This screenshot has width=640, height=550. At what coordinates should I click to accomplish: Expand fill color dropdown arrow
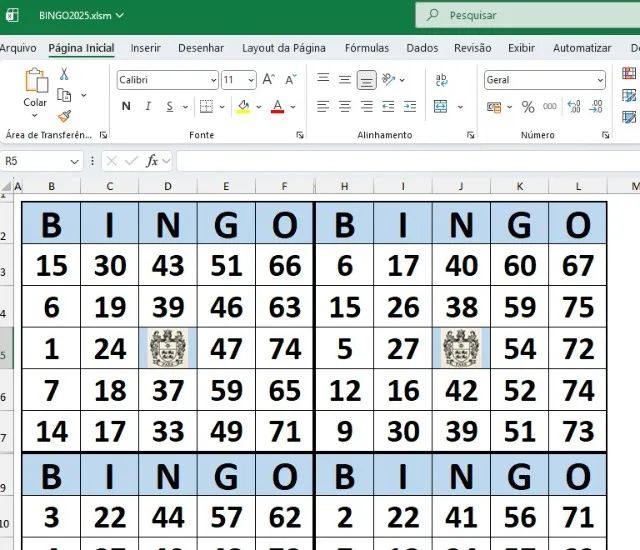coord(259,107)
